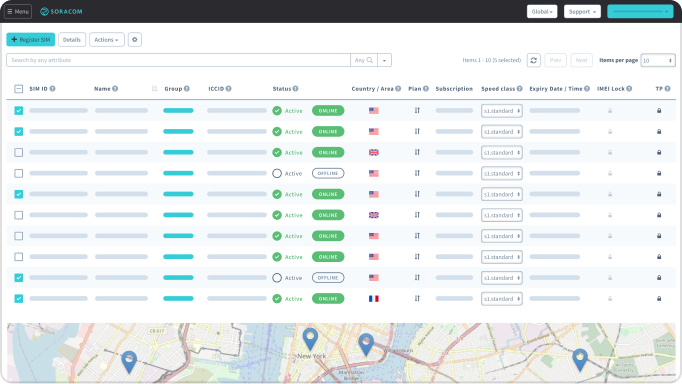Viewport: 682px width, 384px height.
Task: Uncheck the fifth SIM row checkbox
Action: point(19,194)
